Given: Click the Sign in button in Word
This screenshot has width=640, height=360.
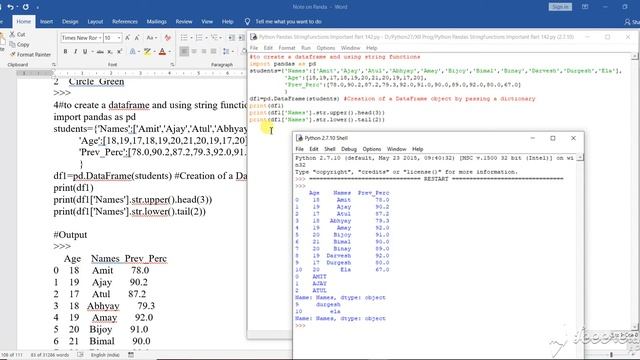Looking at the screenshot, I should click(560, 7).
